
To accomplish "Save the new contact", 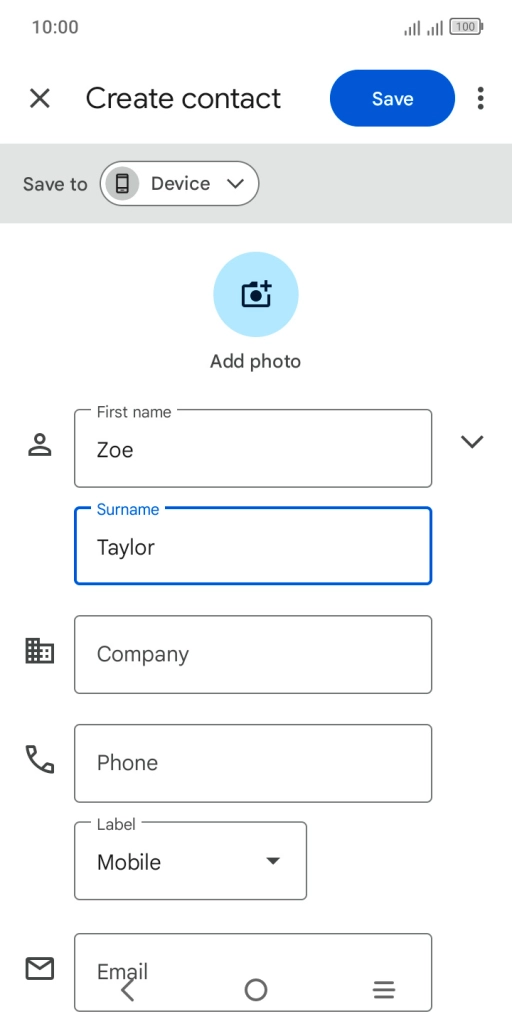I will [392, 98].
